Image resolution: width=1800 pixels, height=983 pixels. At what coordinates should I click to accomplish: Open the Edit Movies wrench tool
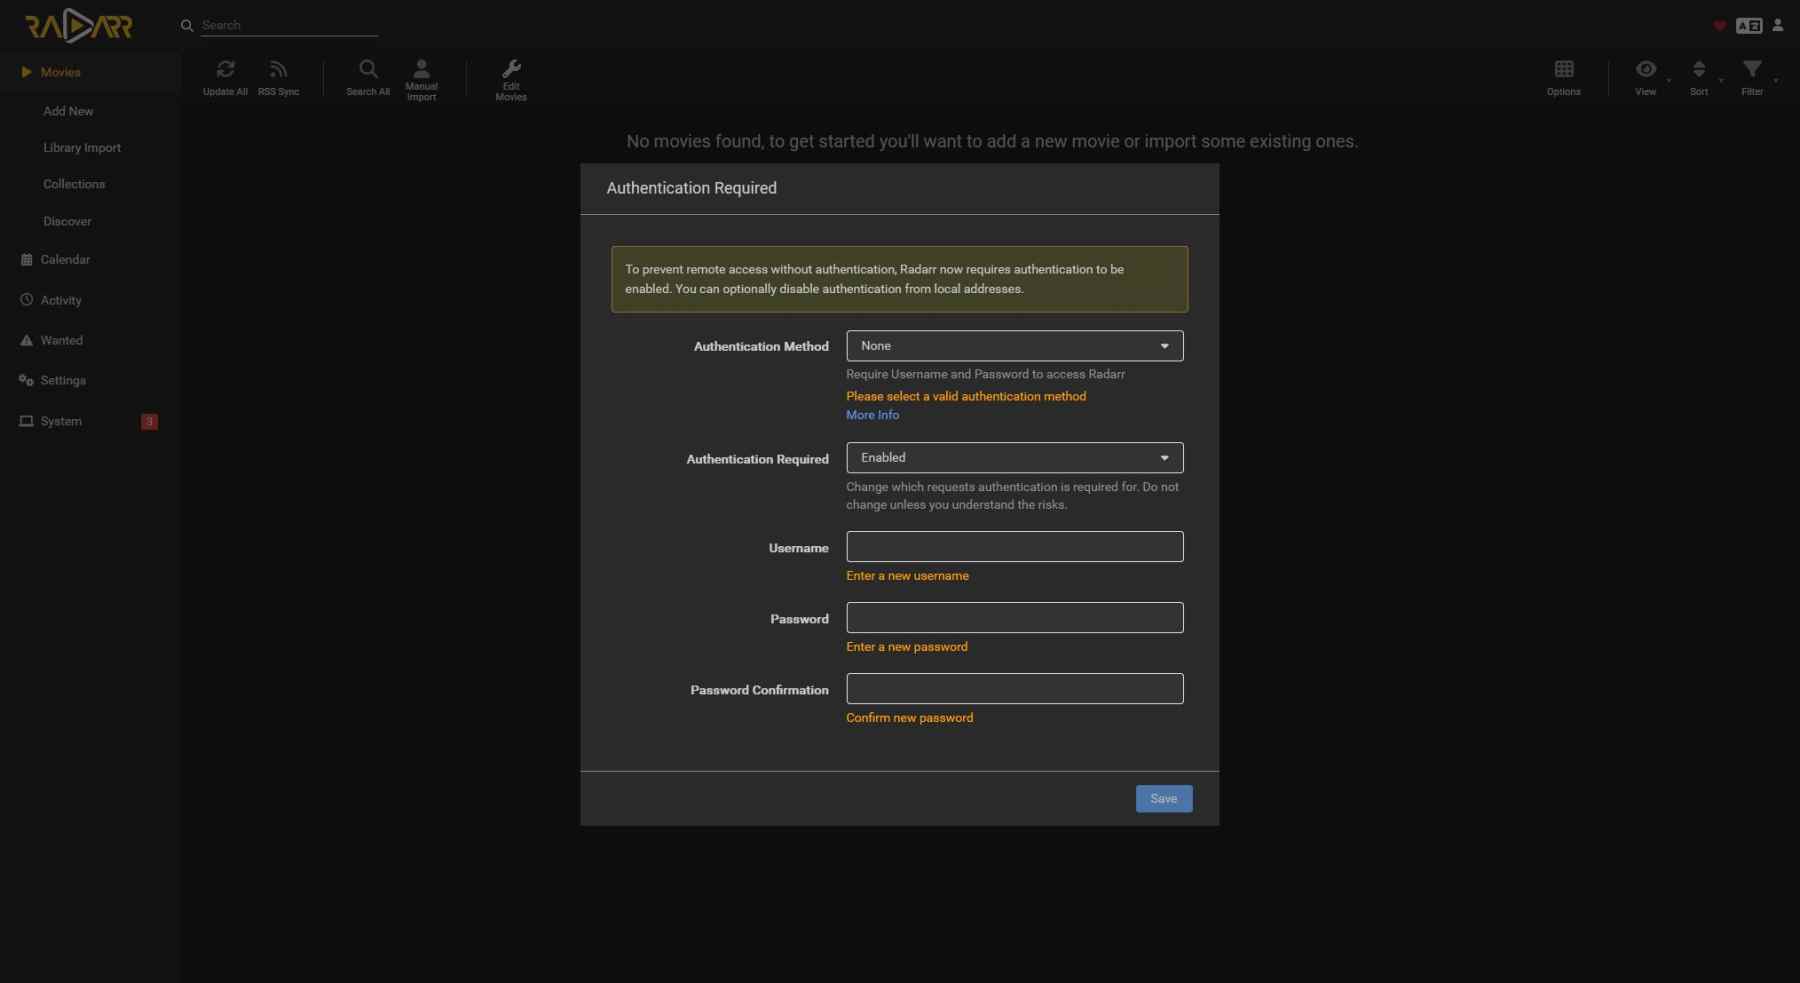pos(511,70)
